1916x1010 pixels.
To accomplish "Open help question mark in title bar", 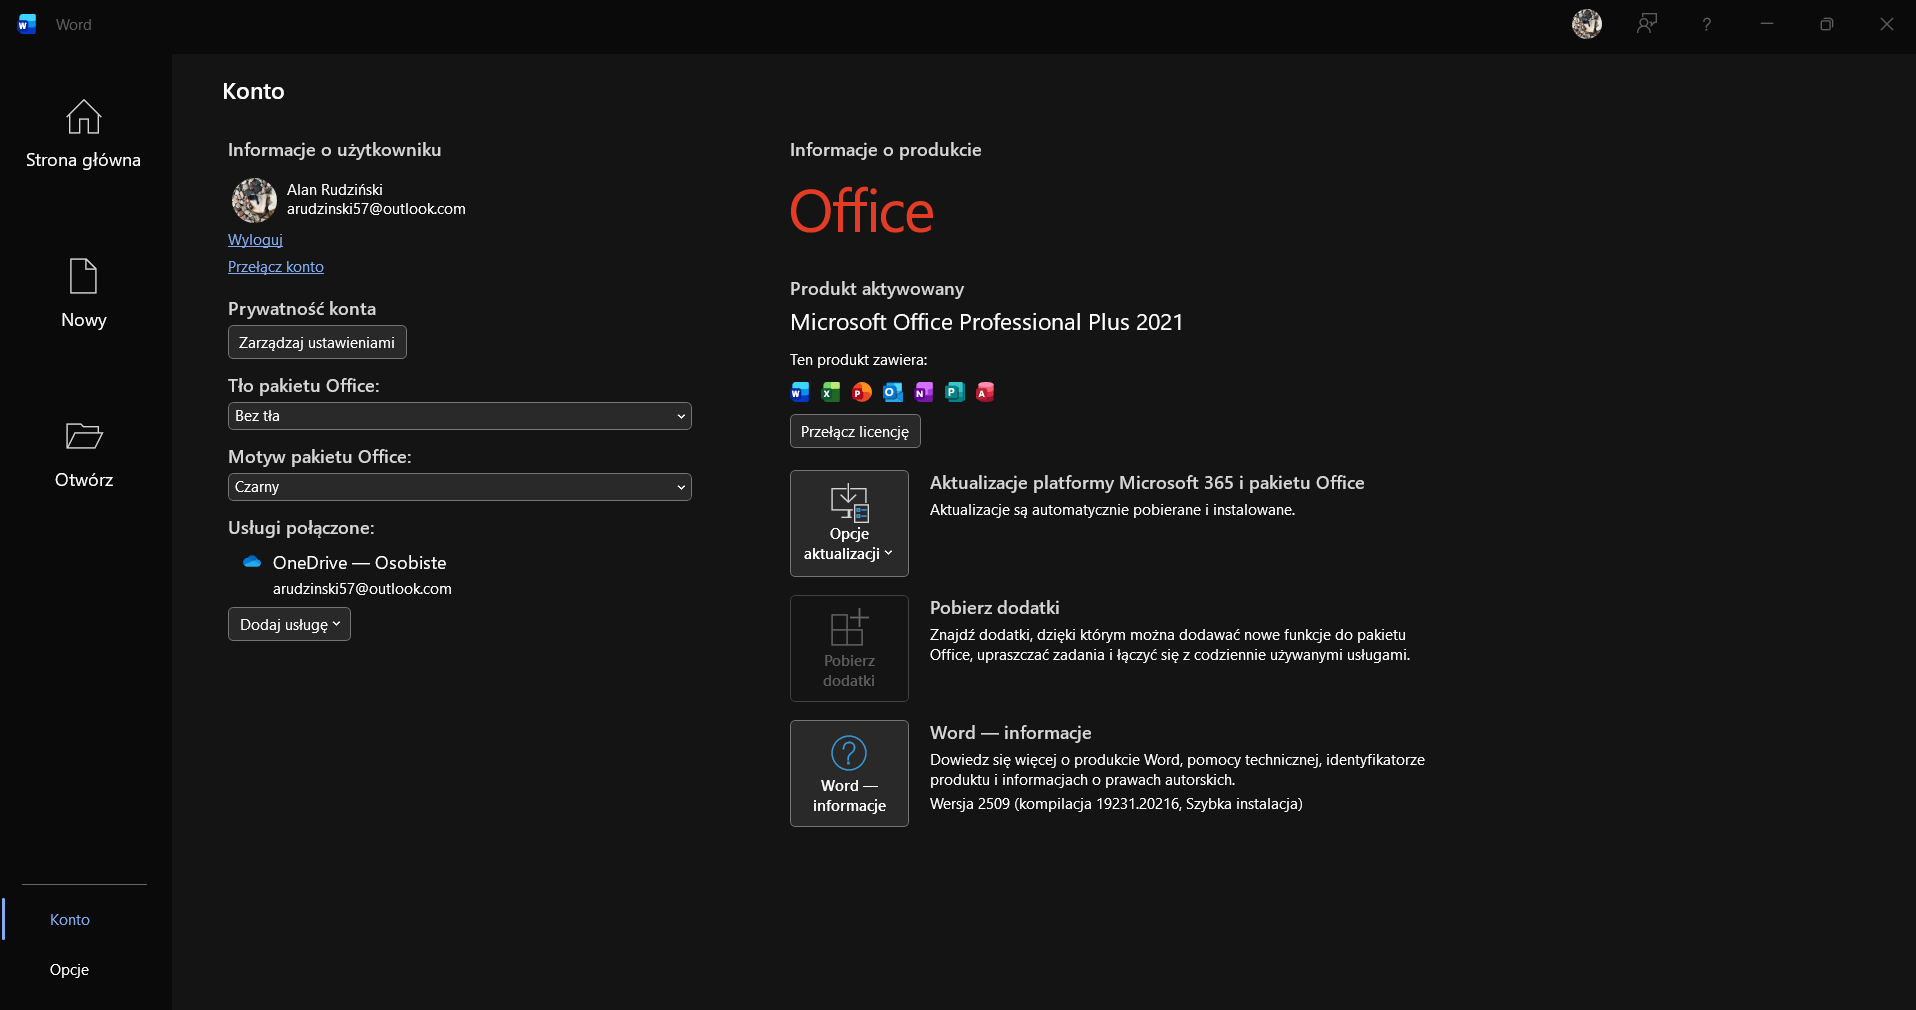I will coord(1707,24).
